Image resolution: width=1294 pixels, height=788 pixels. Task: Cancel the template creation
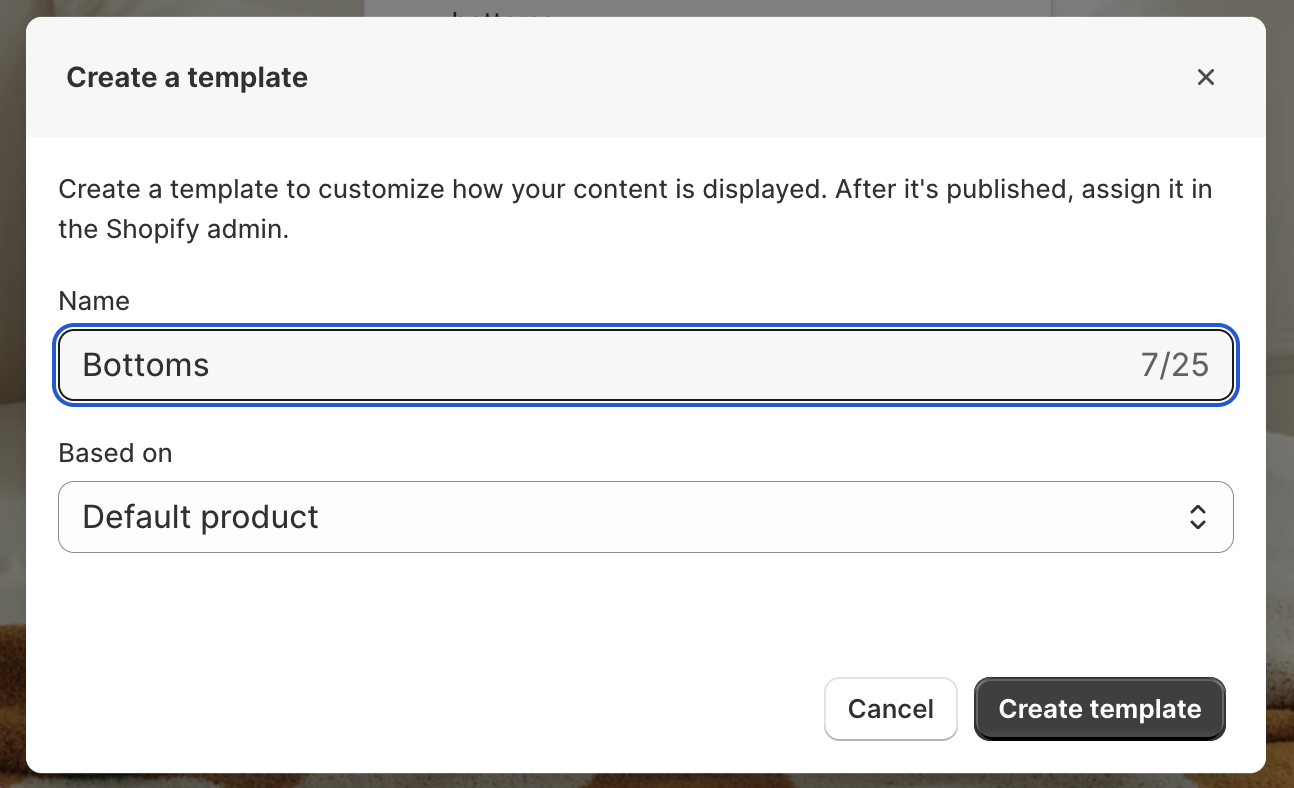(890, 709)
